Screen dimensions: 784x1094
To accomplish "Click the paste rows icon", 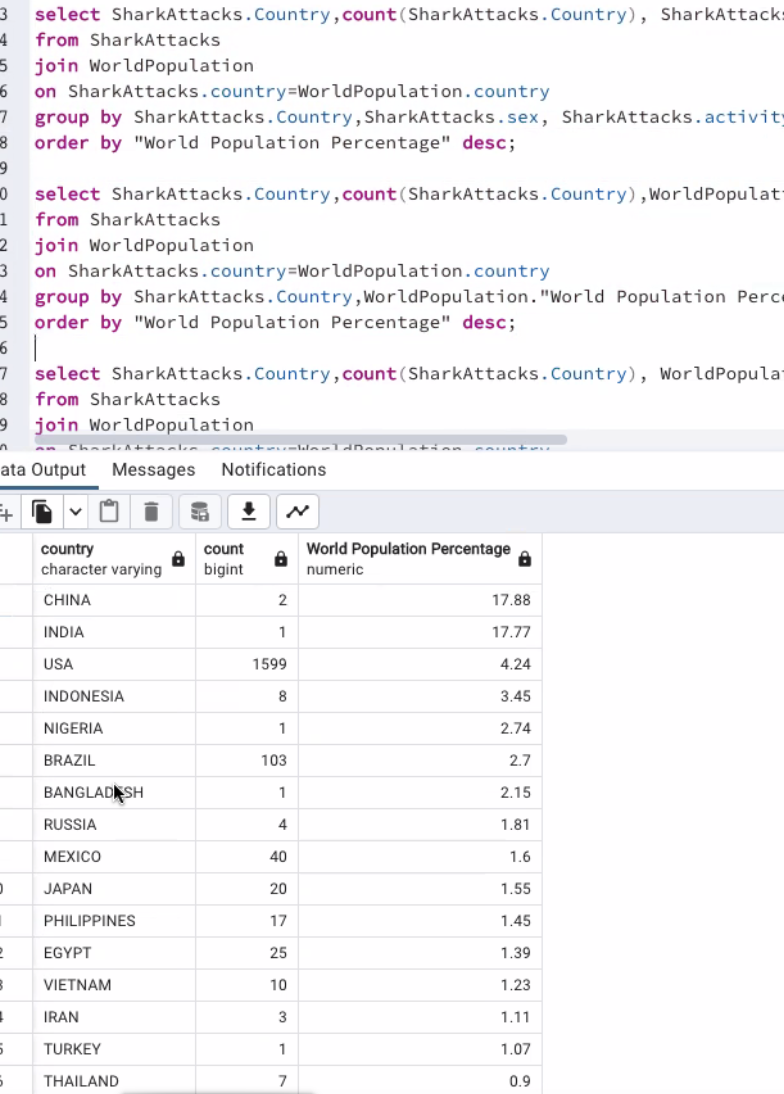I will (x=109, y=511).
